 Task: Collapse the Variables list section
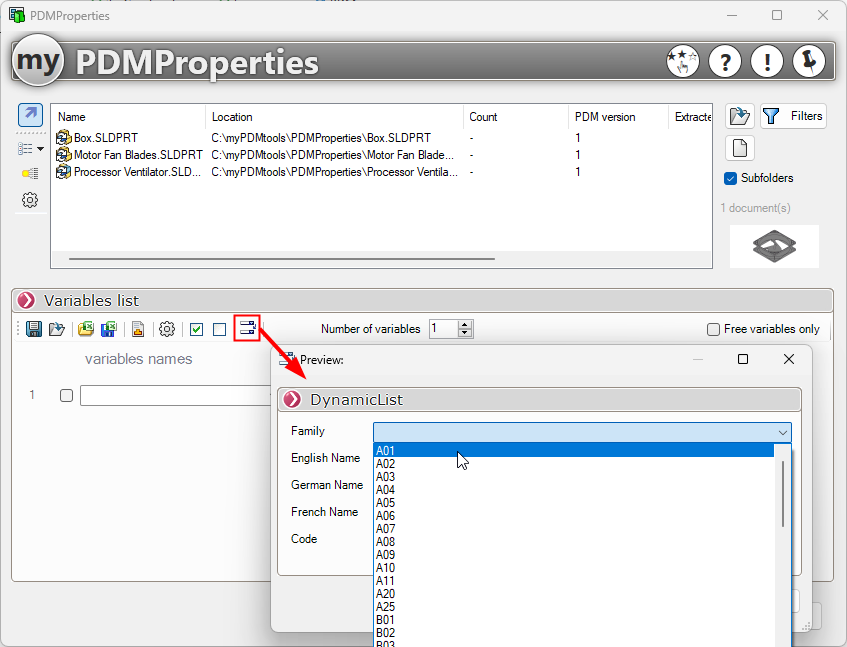pos(26,300)
